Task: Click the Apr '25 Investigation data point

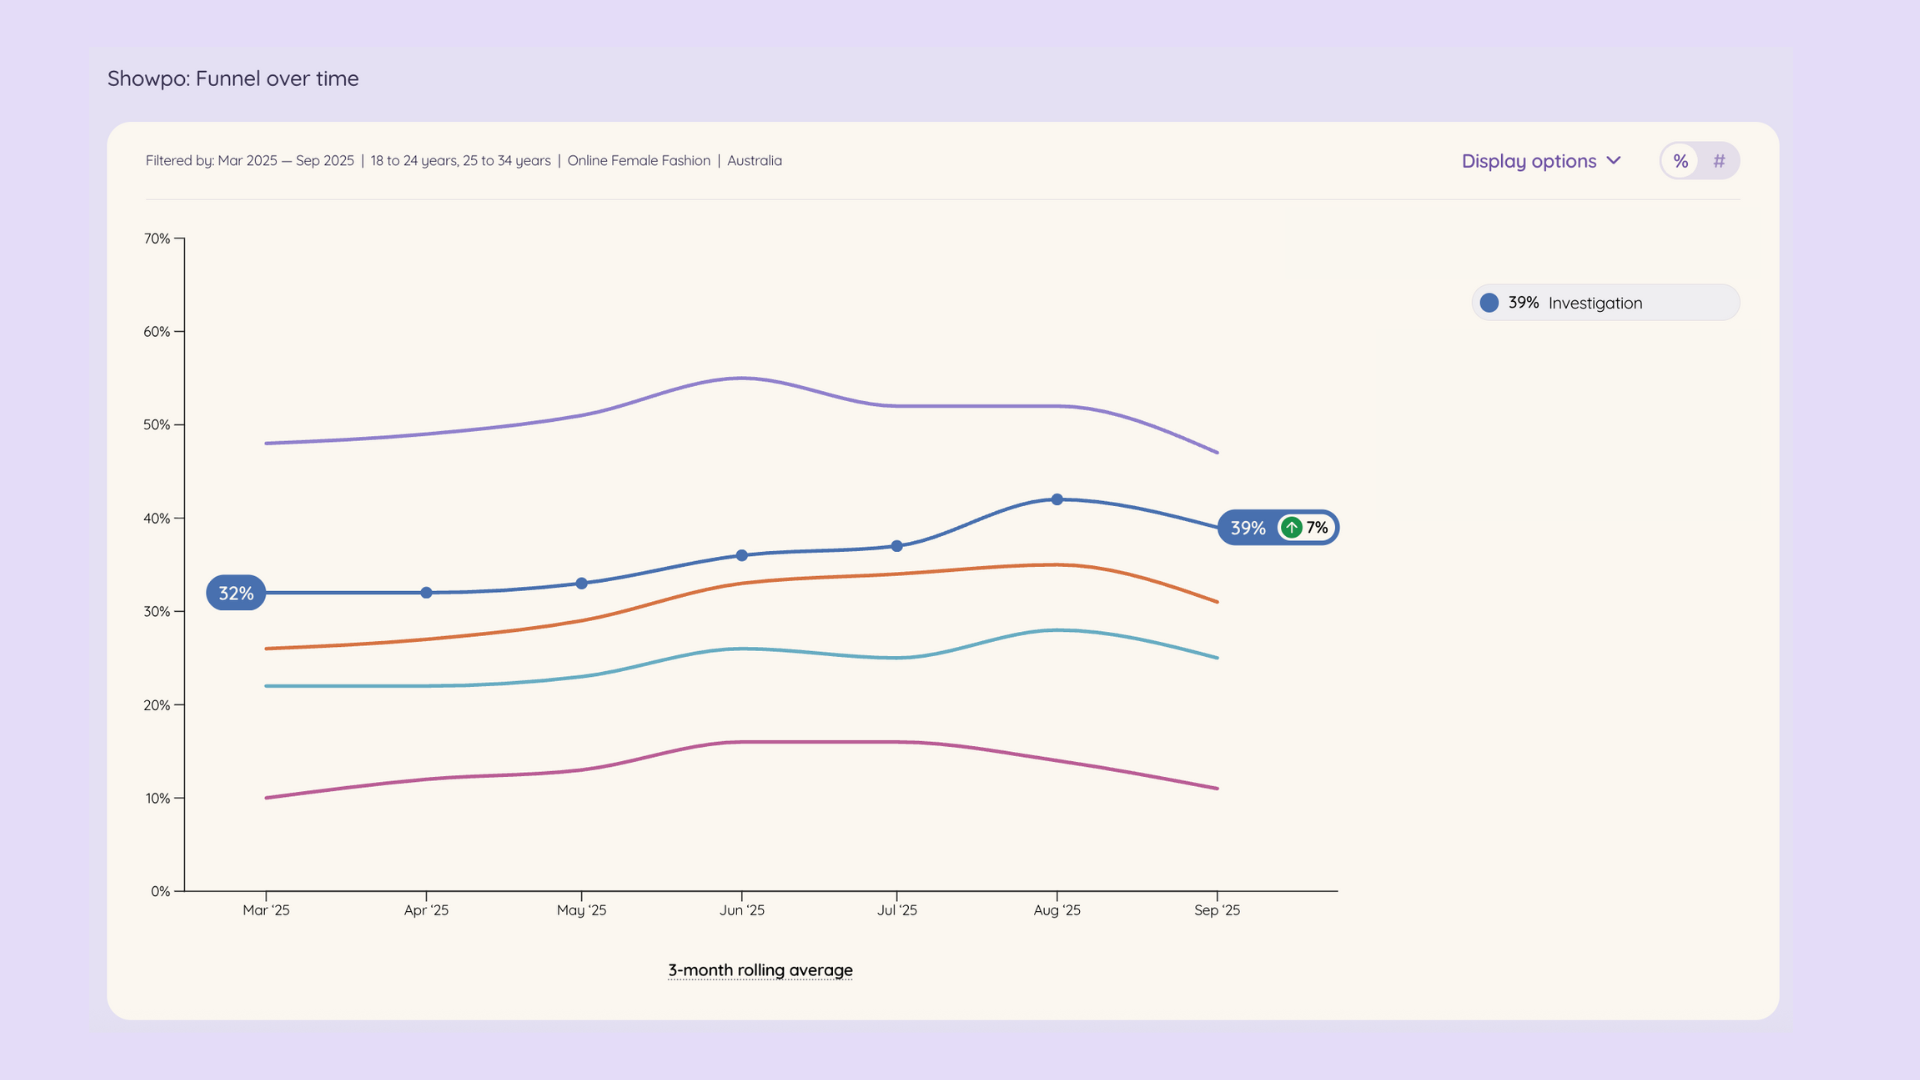Action: click(426, 593)
